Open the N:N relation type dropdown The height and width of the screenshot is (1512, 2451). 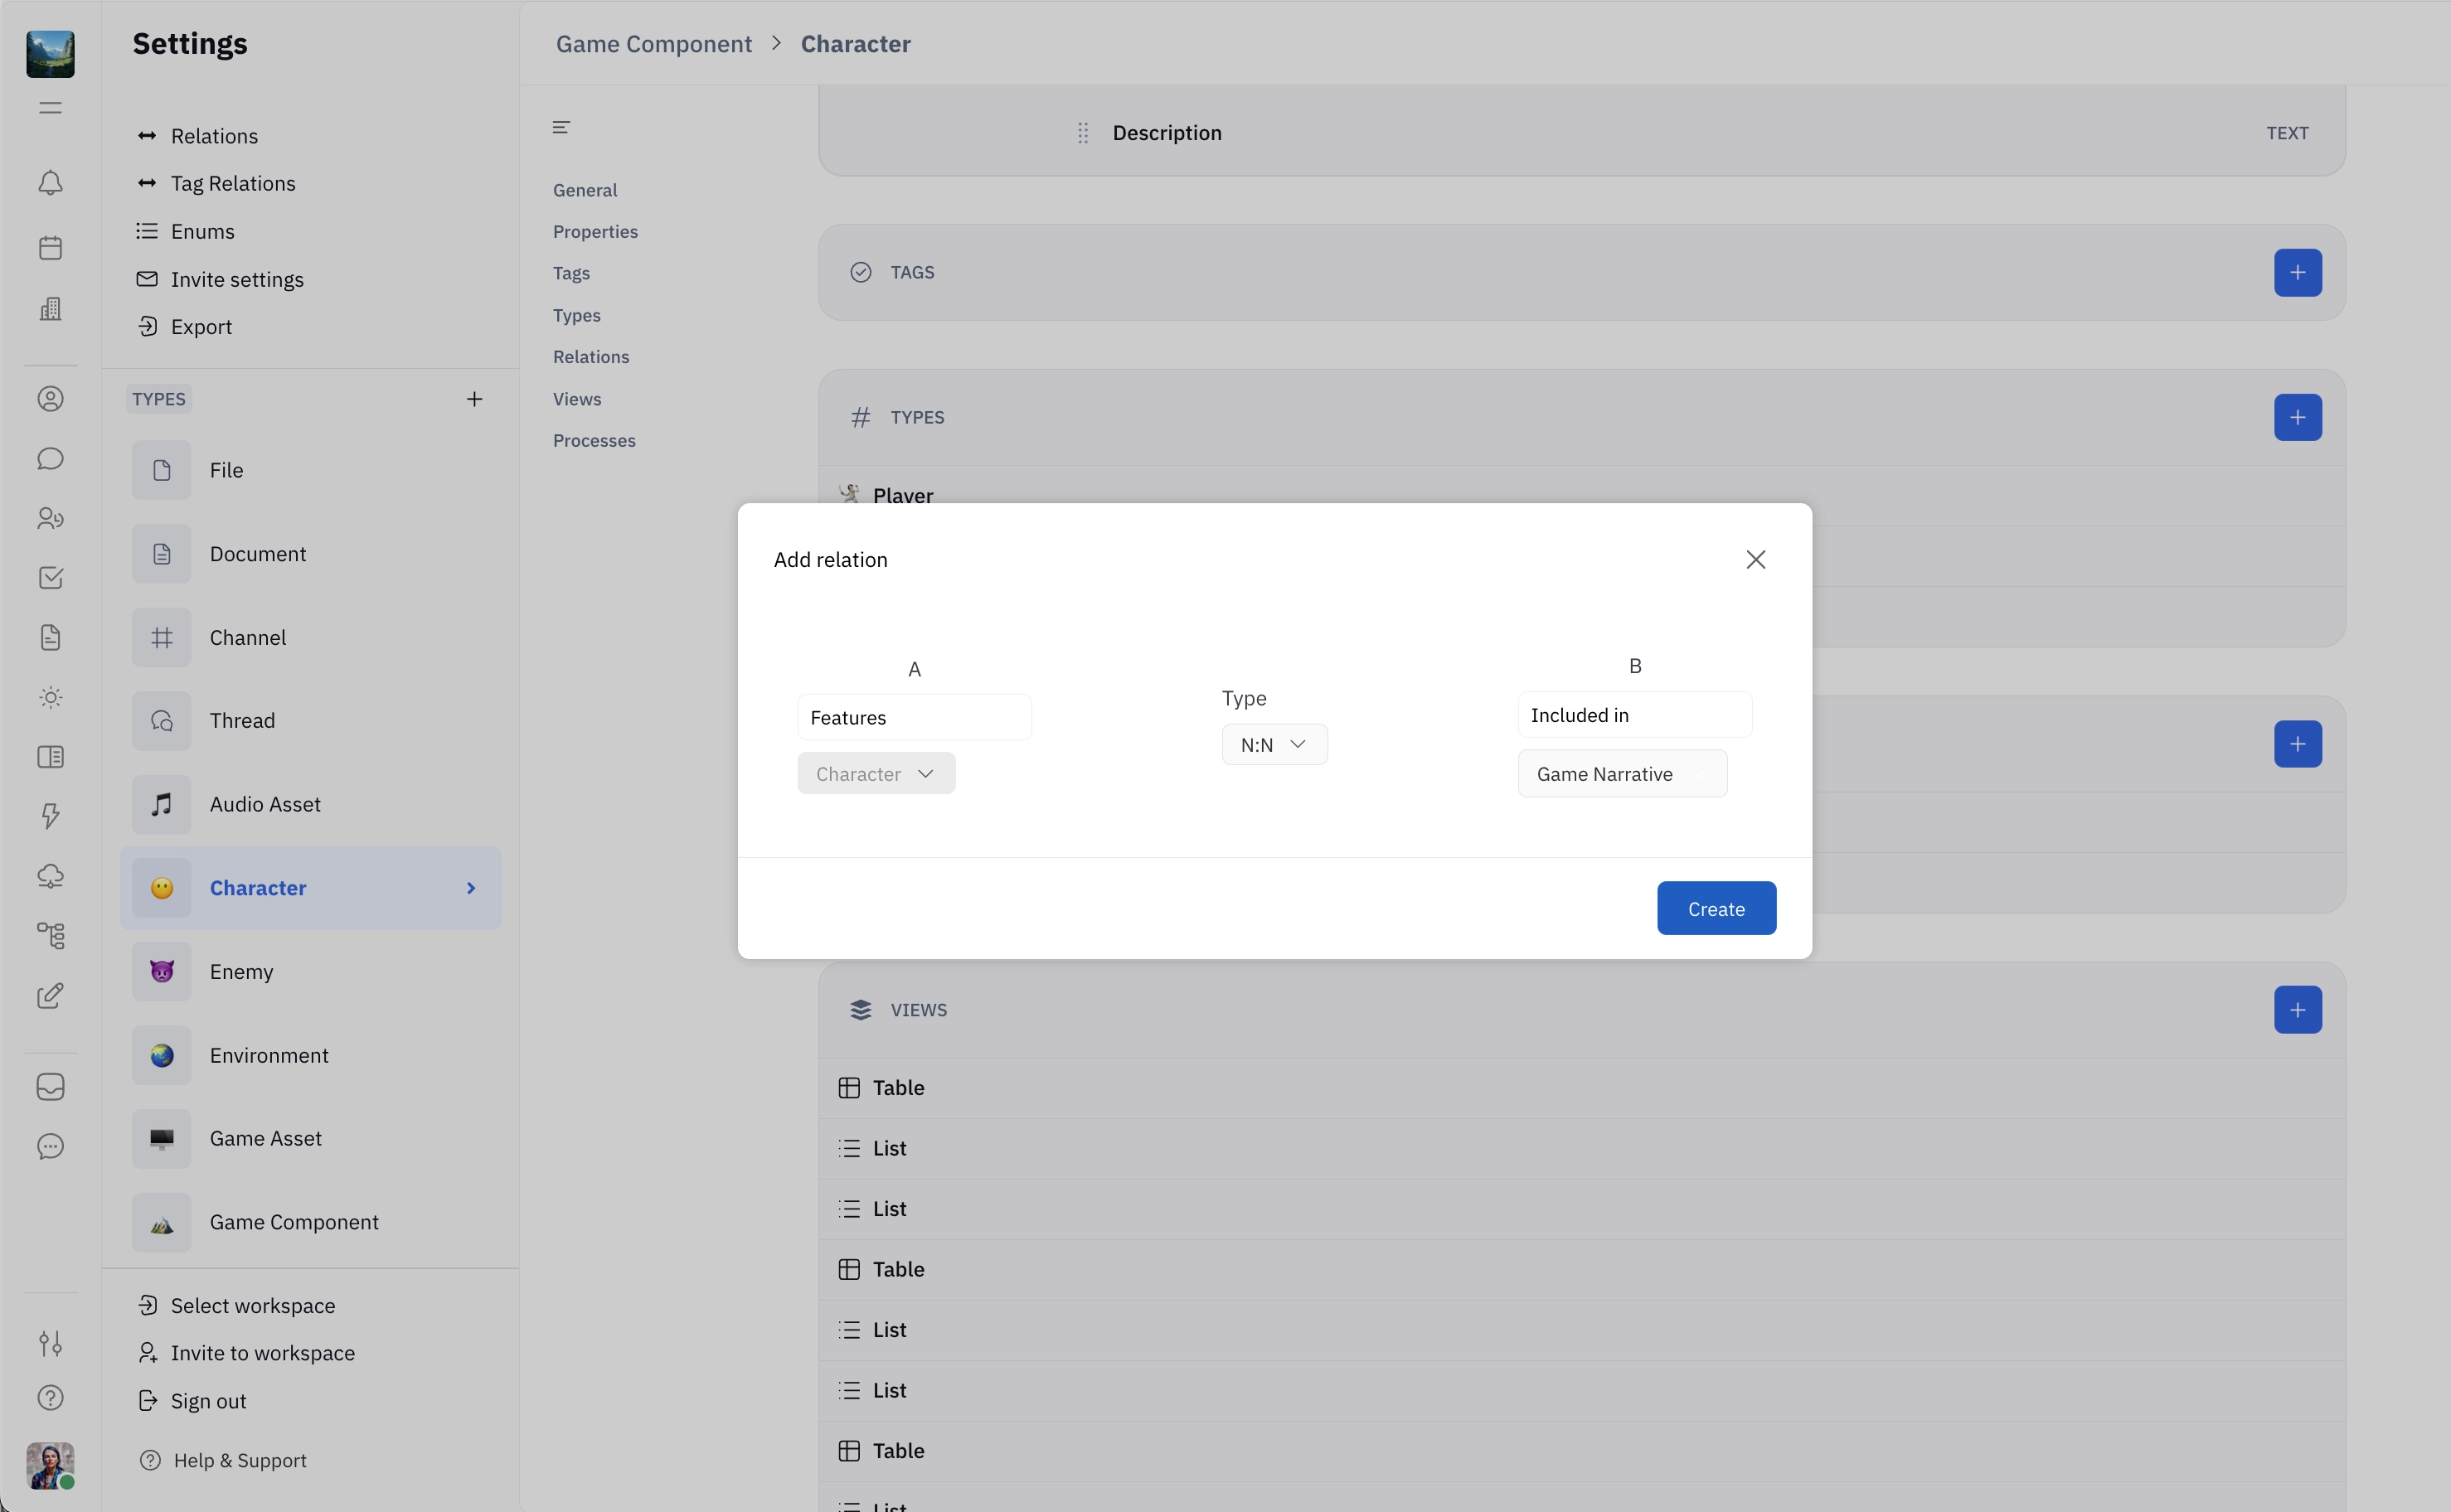[1274, 745]
